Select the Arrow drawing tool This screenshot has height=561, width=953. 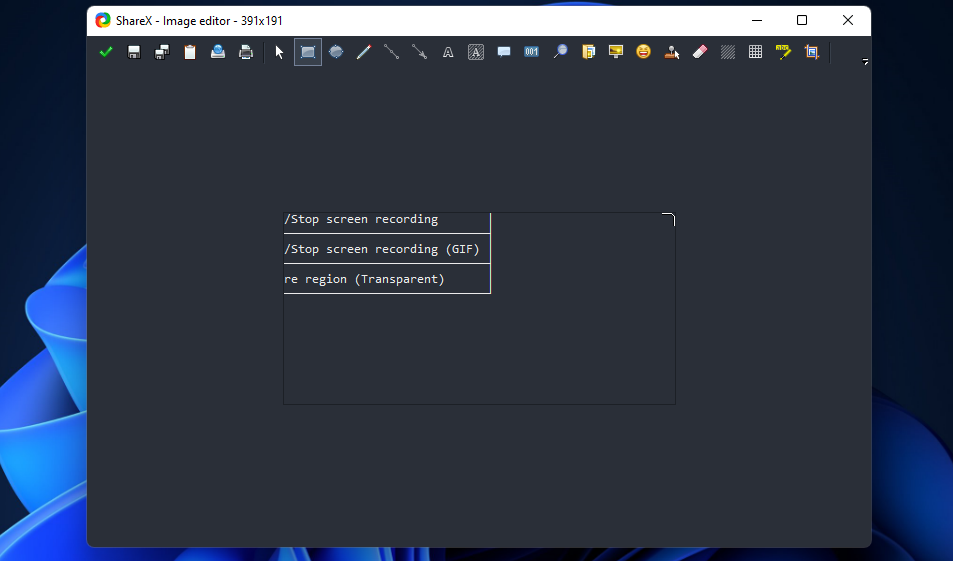420,52
